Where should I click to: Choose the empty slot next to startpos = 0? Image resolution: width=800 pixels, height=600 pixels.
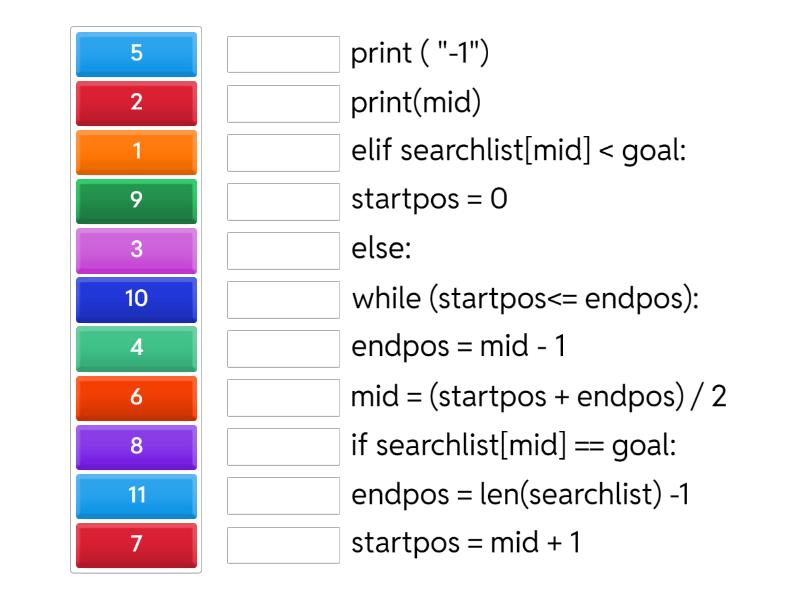[x=283, y=201]
